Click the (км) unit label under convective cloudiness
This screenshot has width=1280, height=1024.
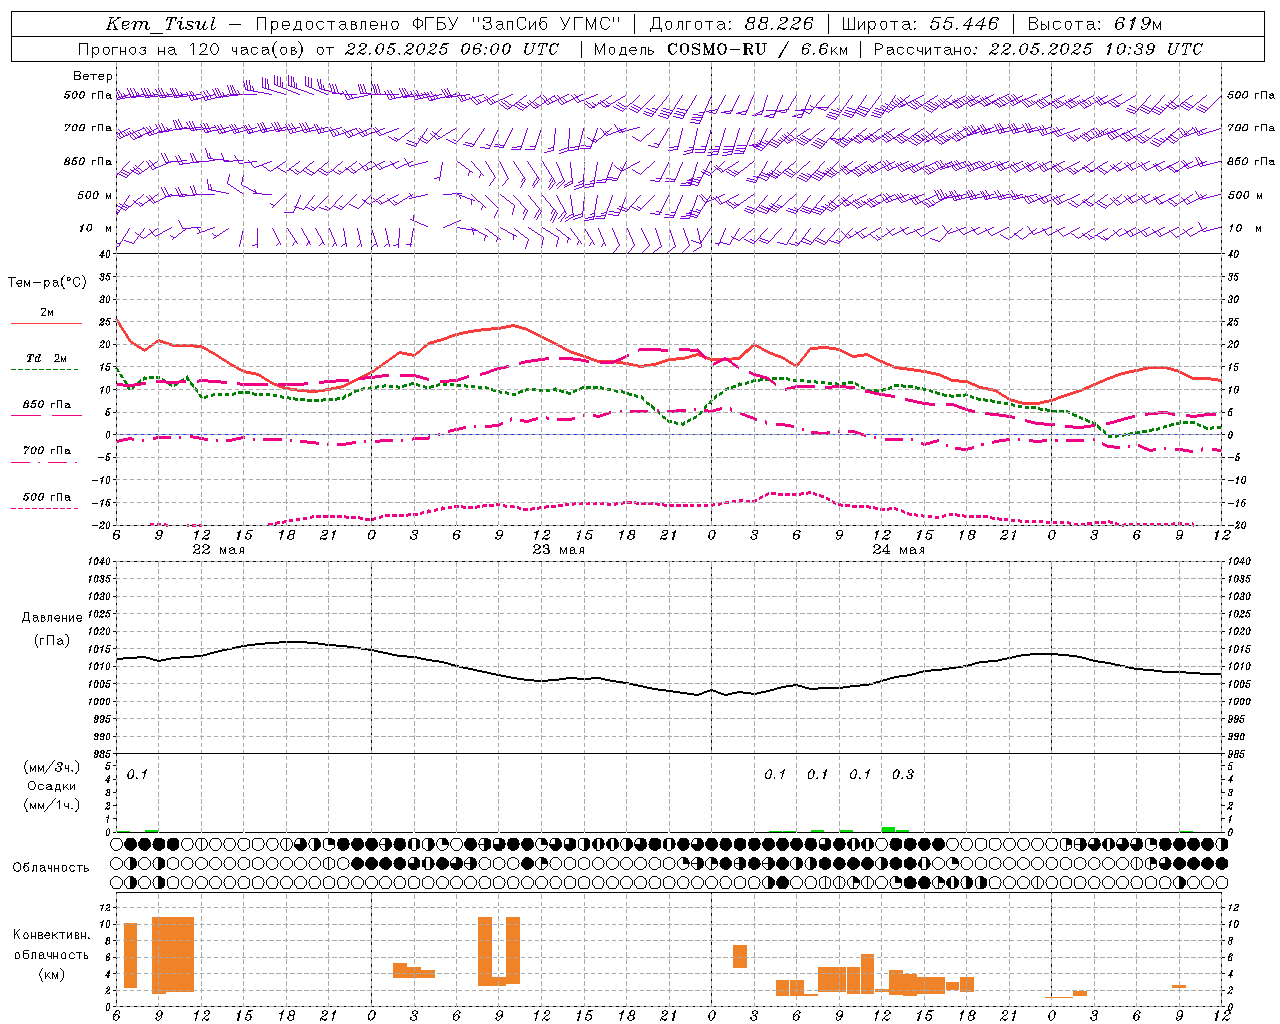[52, 973]
